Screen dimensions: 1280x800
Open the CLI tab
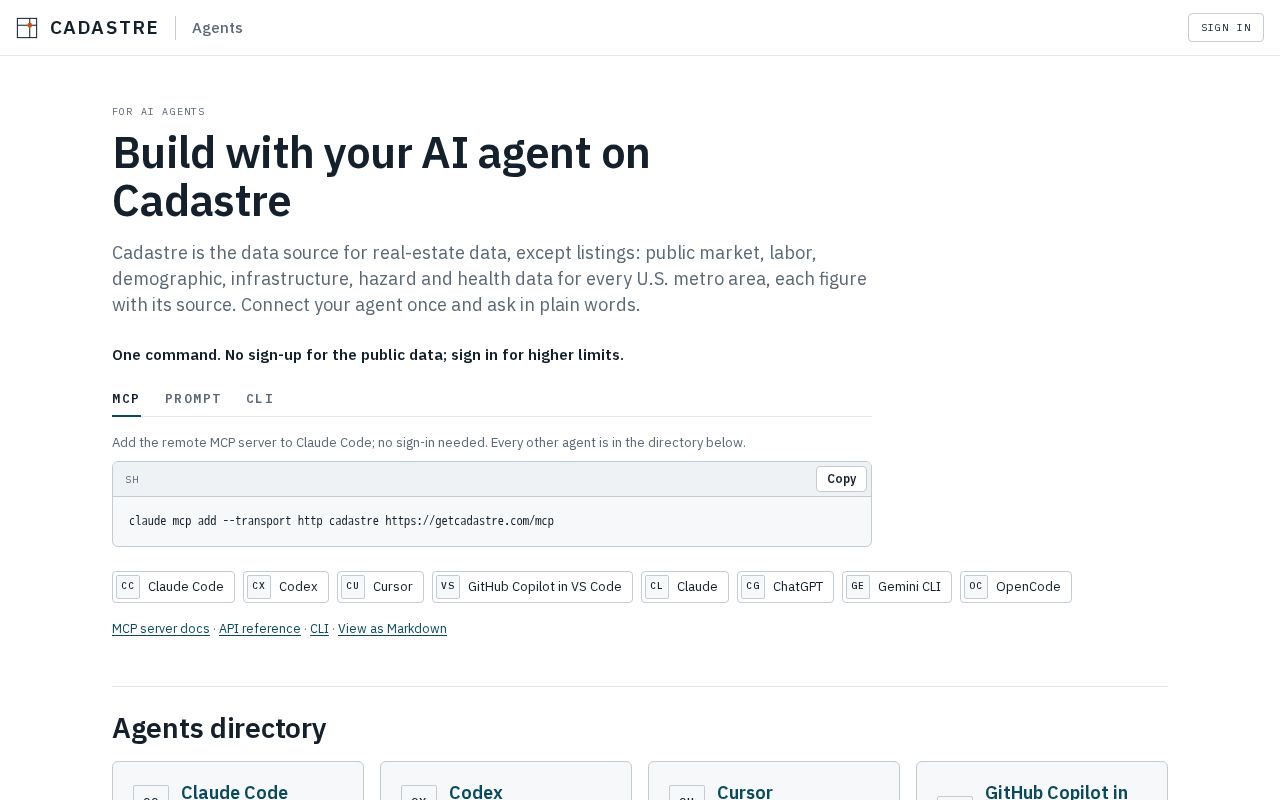point(260,398)
